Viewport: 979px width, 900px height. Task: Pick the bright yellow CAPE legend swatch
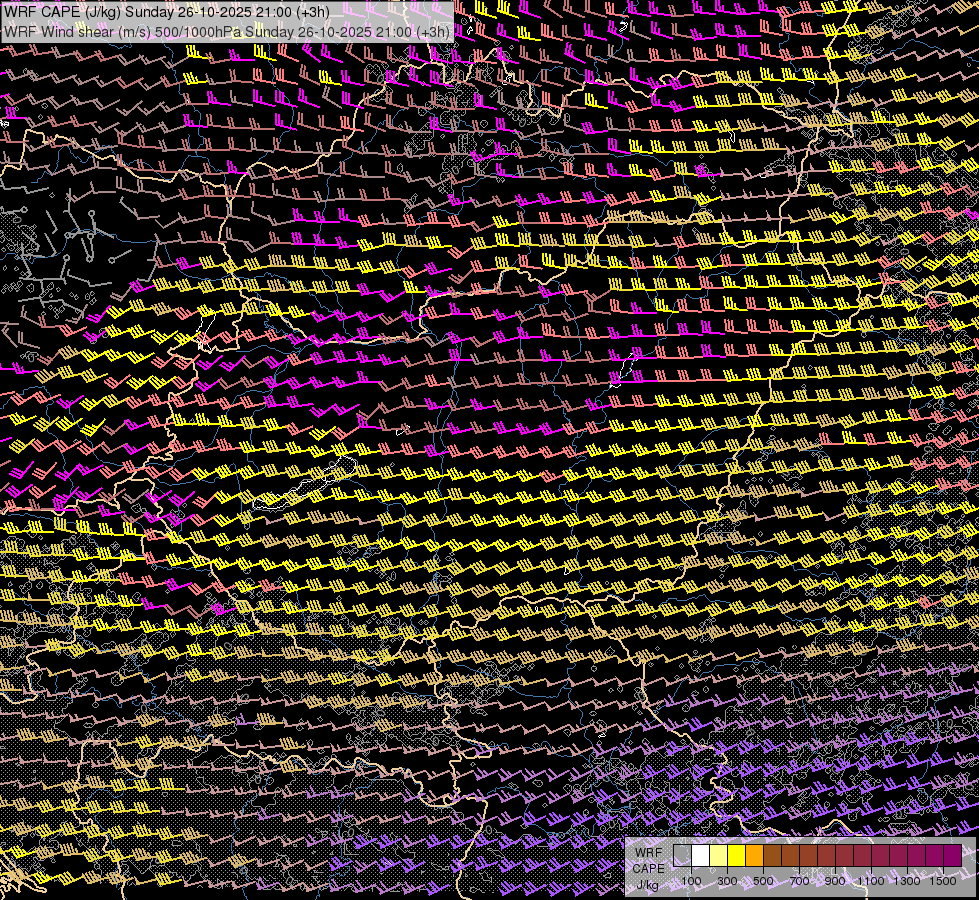[x=737, y=855]
